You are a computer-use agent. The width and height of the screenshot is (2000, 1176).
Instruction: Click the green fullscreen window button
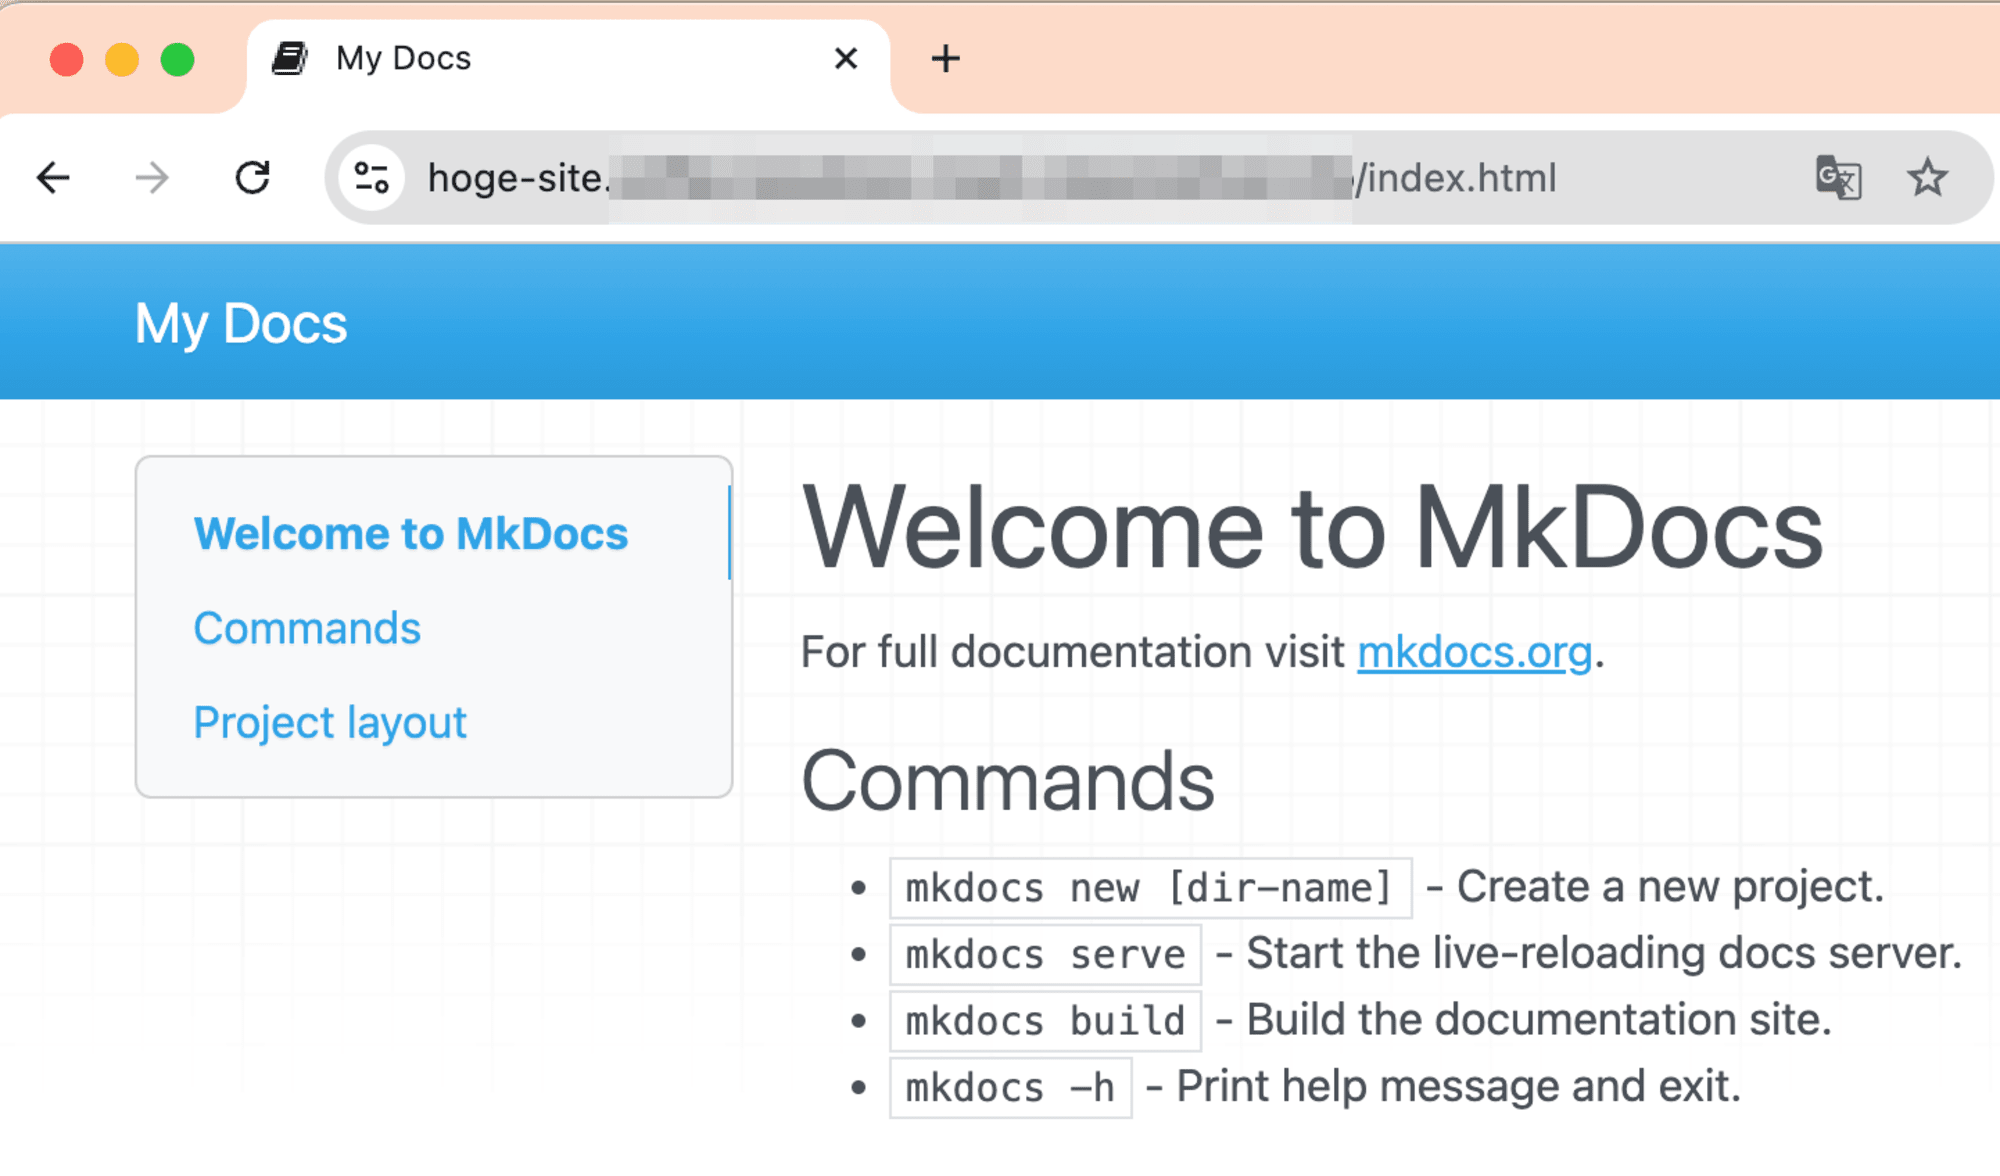click(x=178, y=60)
